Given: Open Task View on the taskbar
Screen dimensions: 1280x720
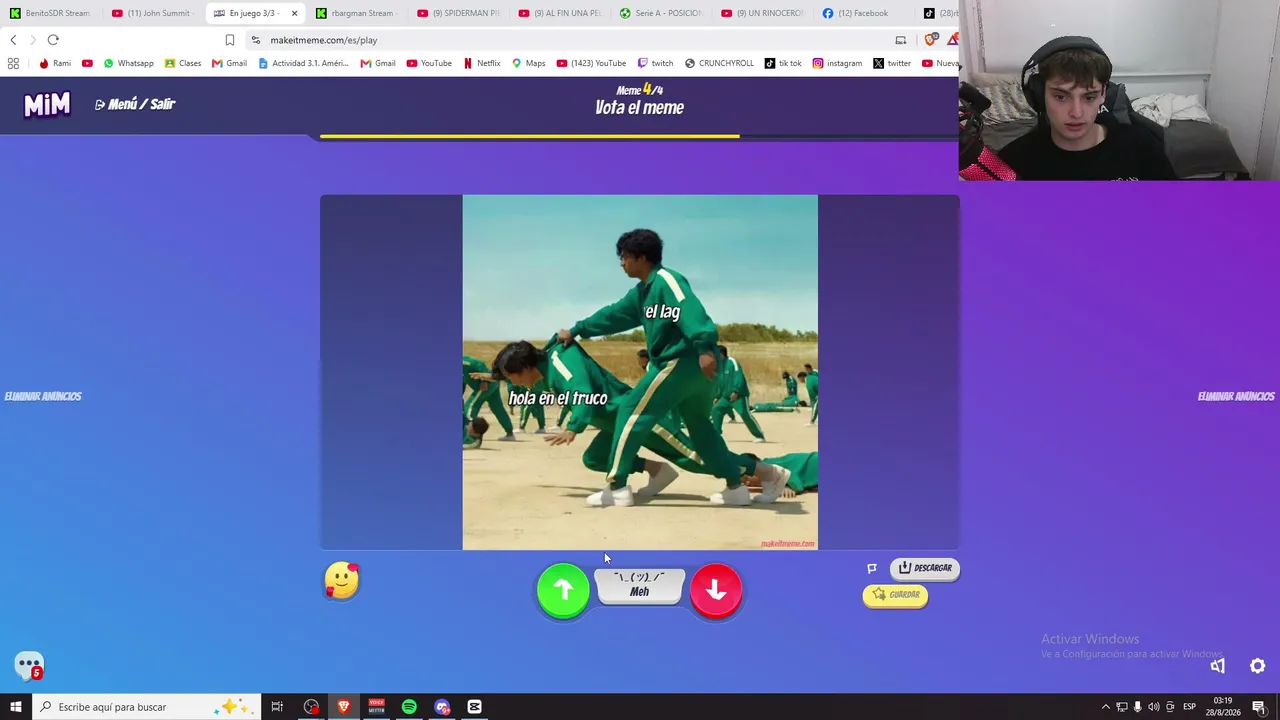Looking at the screenshot, I should (x=277, y=707).
